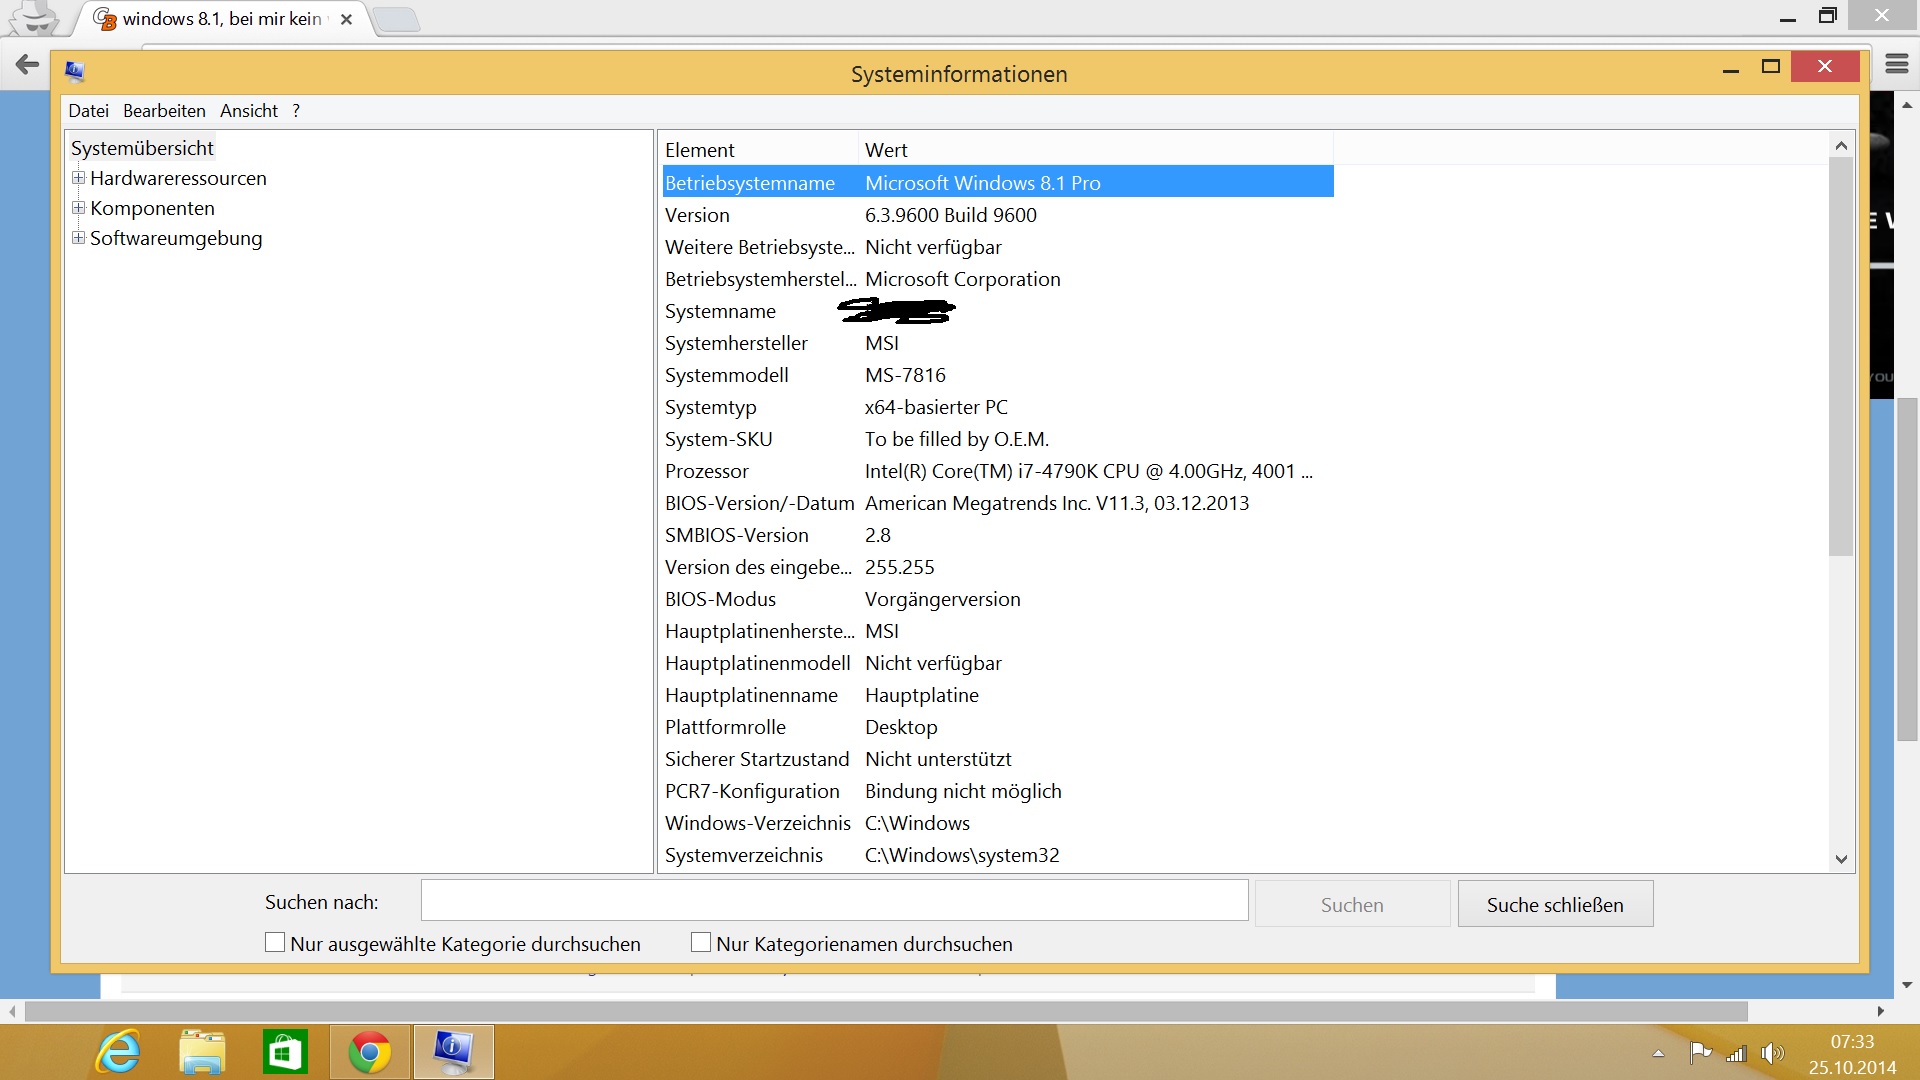The width and height of the screenshot is (1920, 1080).
Task: Click the System Information taskbar icon
Action: pyautogui.click(x=453, y=1052)
